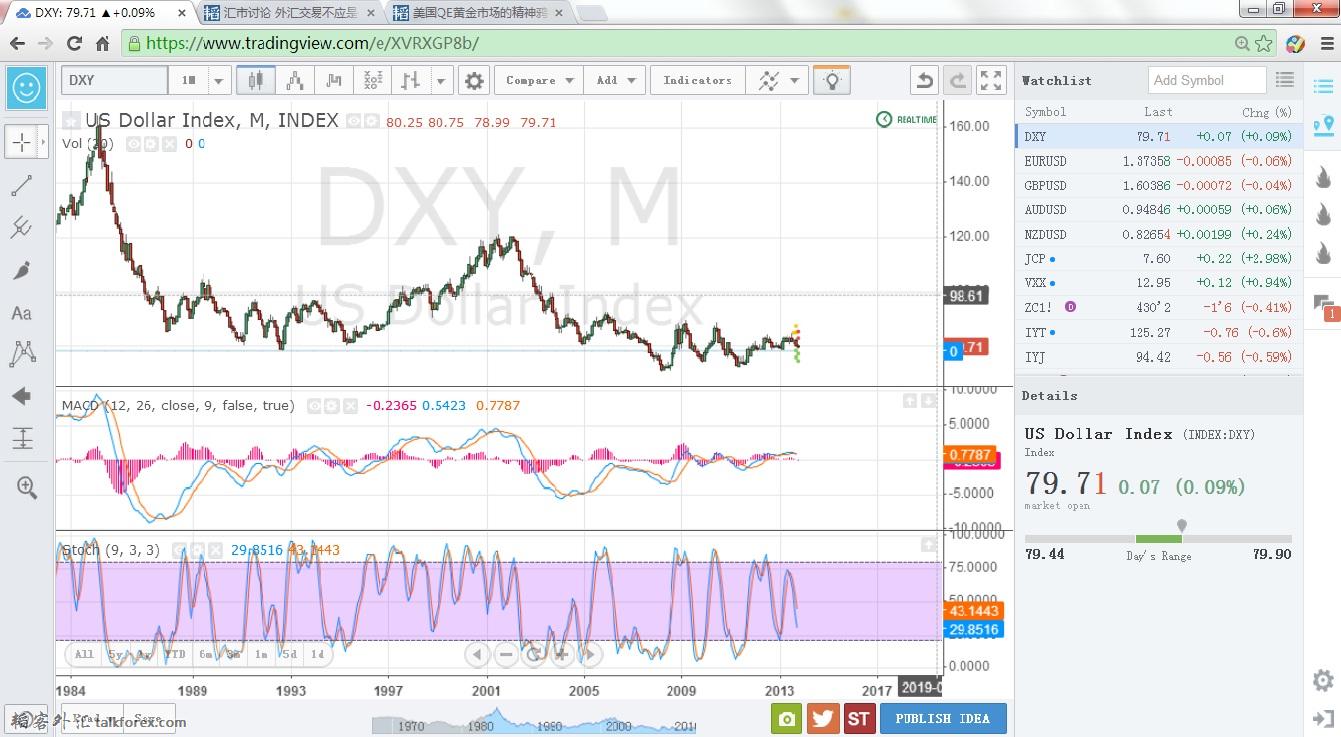The width and height of the screenshot is (1341, 737).
Task: Open the Compare dropdown
Action: 540,81
